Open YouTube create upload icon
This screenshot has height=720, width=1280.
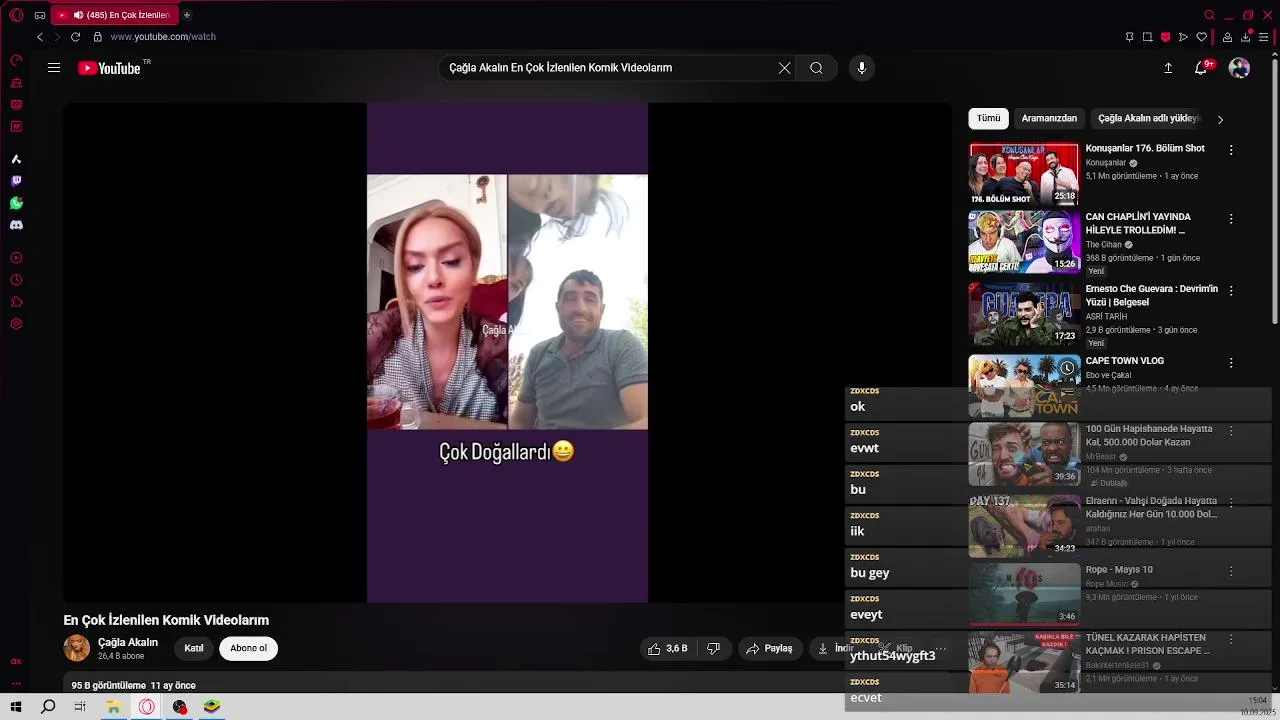[x=1168, y=68]
